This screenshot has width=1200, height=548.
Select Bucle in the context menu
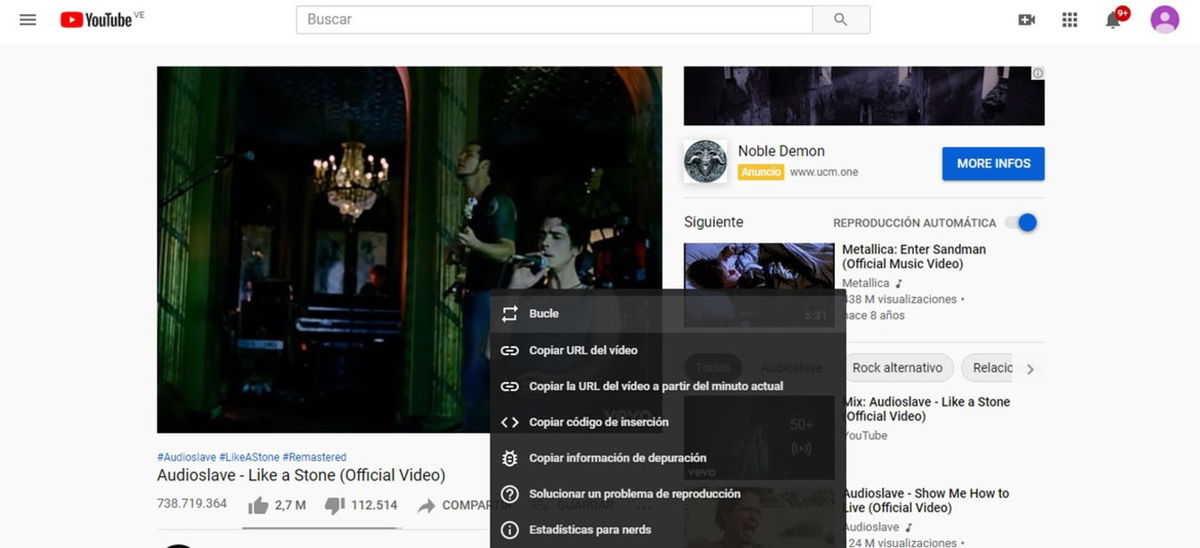(x=668, y=313)
